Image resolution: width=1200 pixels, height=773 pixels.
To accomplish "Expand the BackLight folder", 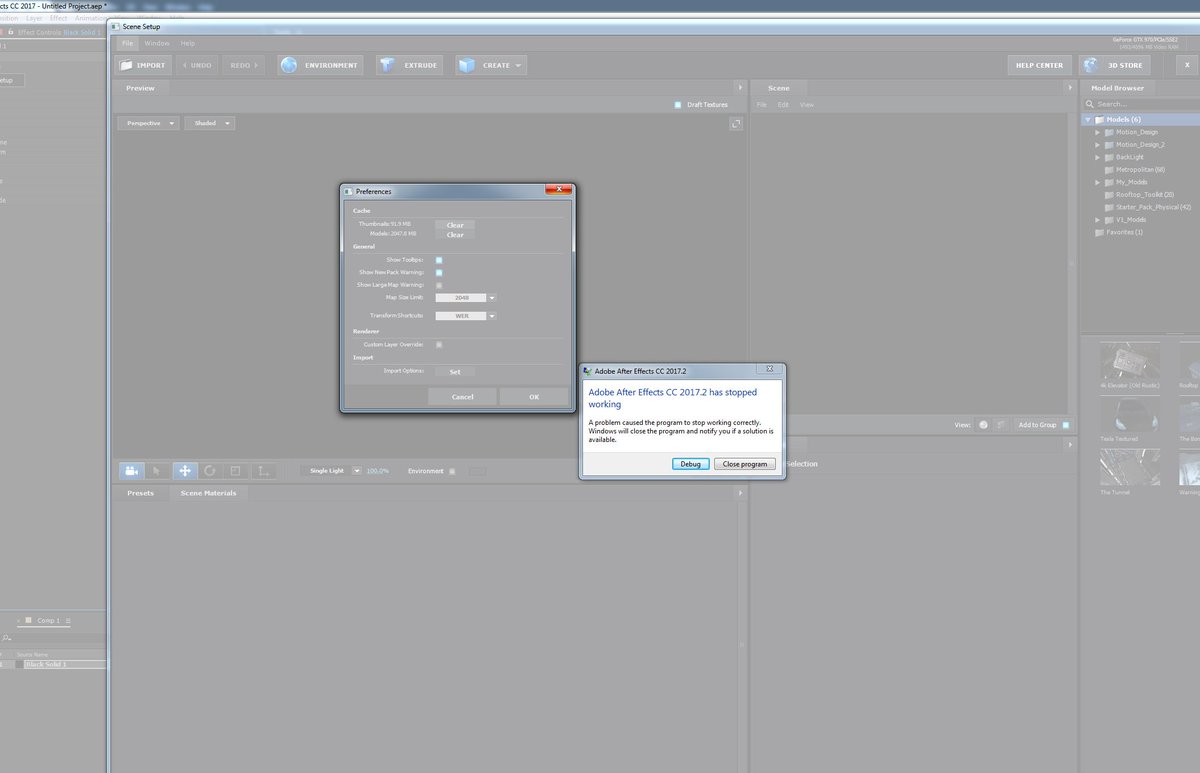I will click(1098, 157).
